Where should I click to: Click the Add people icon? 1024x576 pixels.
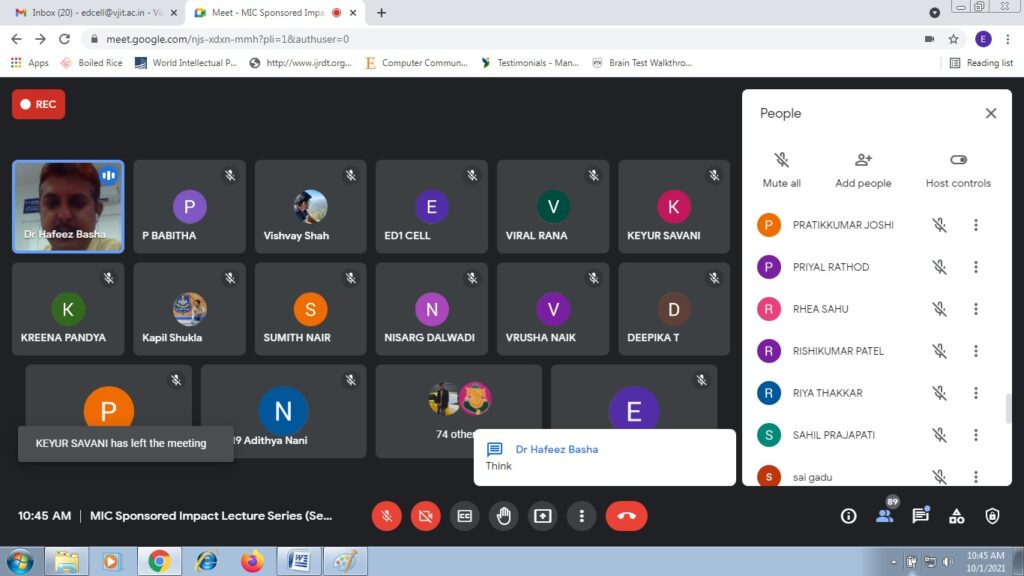pos(863,169)
